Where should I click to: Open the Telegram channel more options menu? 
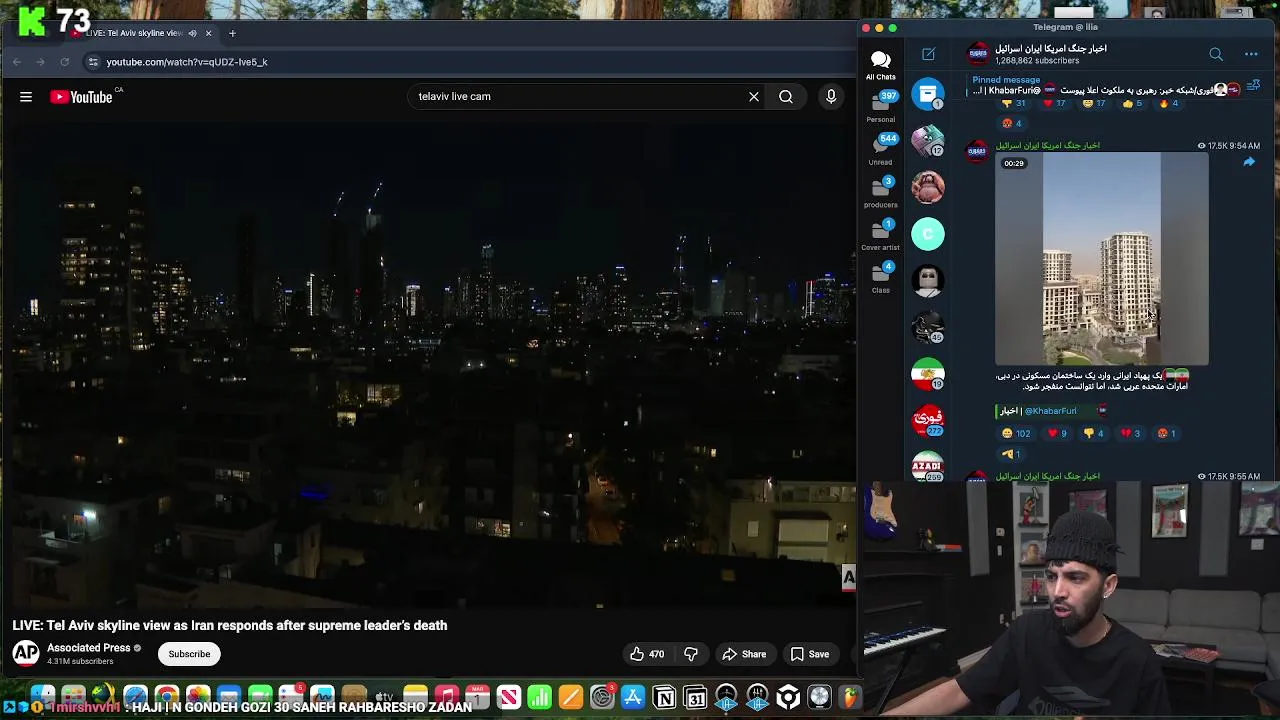click(x=1251, y=54)
